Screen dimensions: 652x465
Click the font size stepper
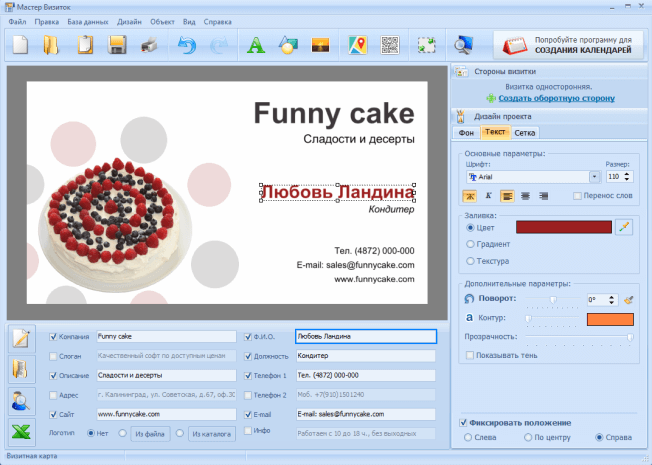pos(627,176)
